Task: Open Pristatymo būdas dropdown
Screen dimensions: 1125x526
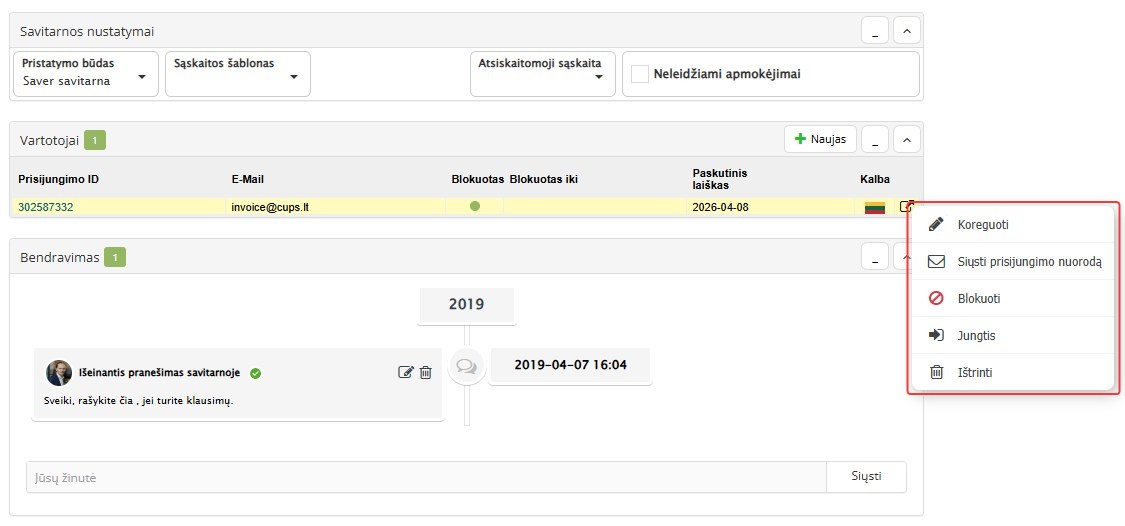Action: [86, 74]
